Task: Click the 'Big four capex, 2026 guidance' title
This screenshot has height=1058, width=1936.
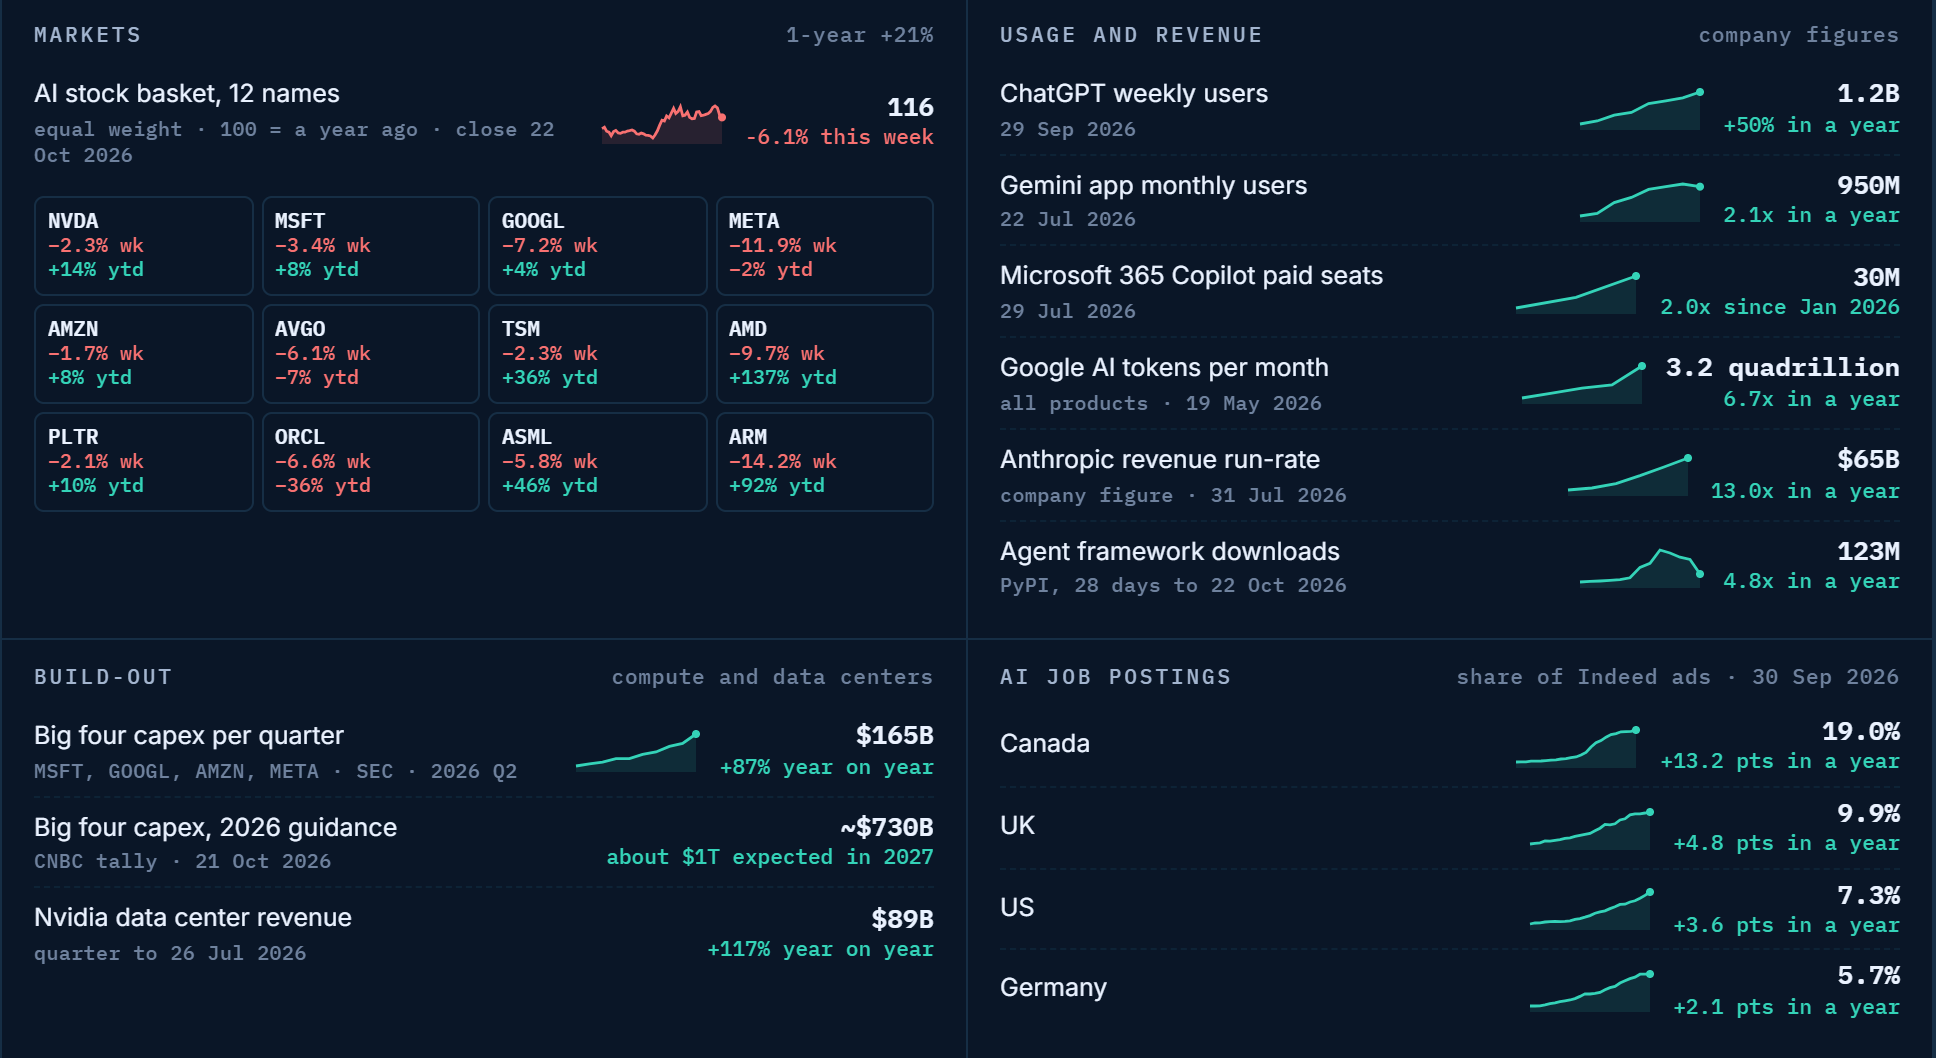Action: (215, 828)
